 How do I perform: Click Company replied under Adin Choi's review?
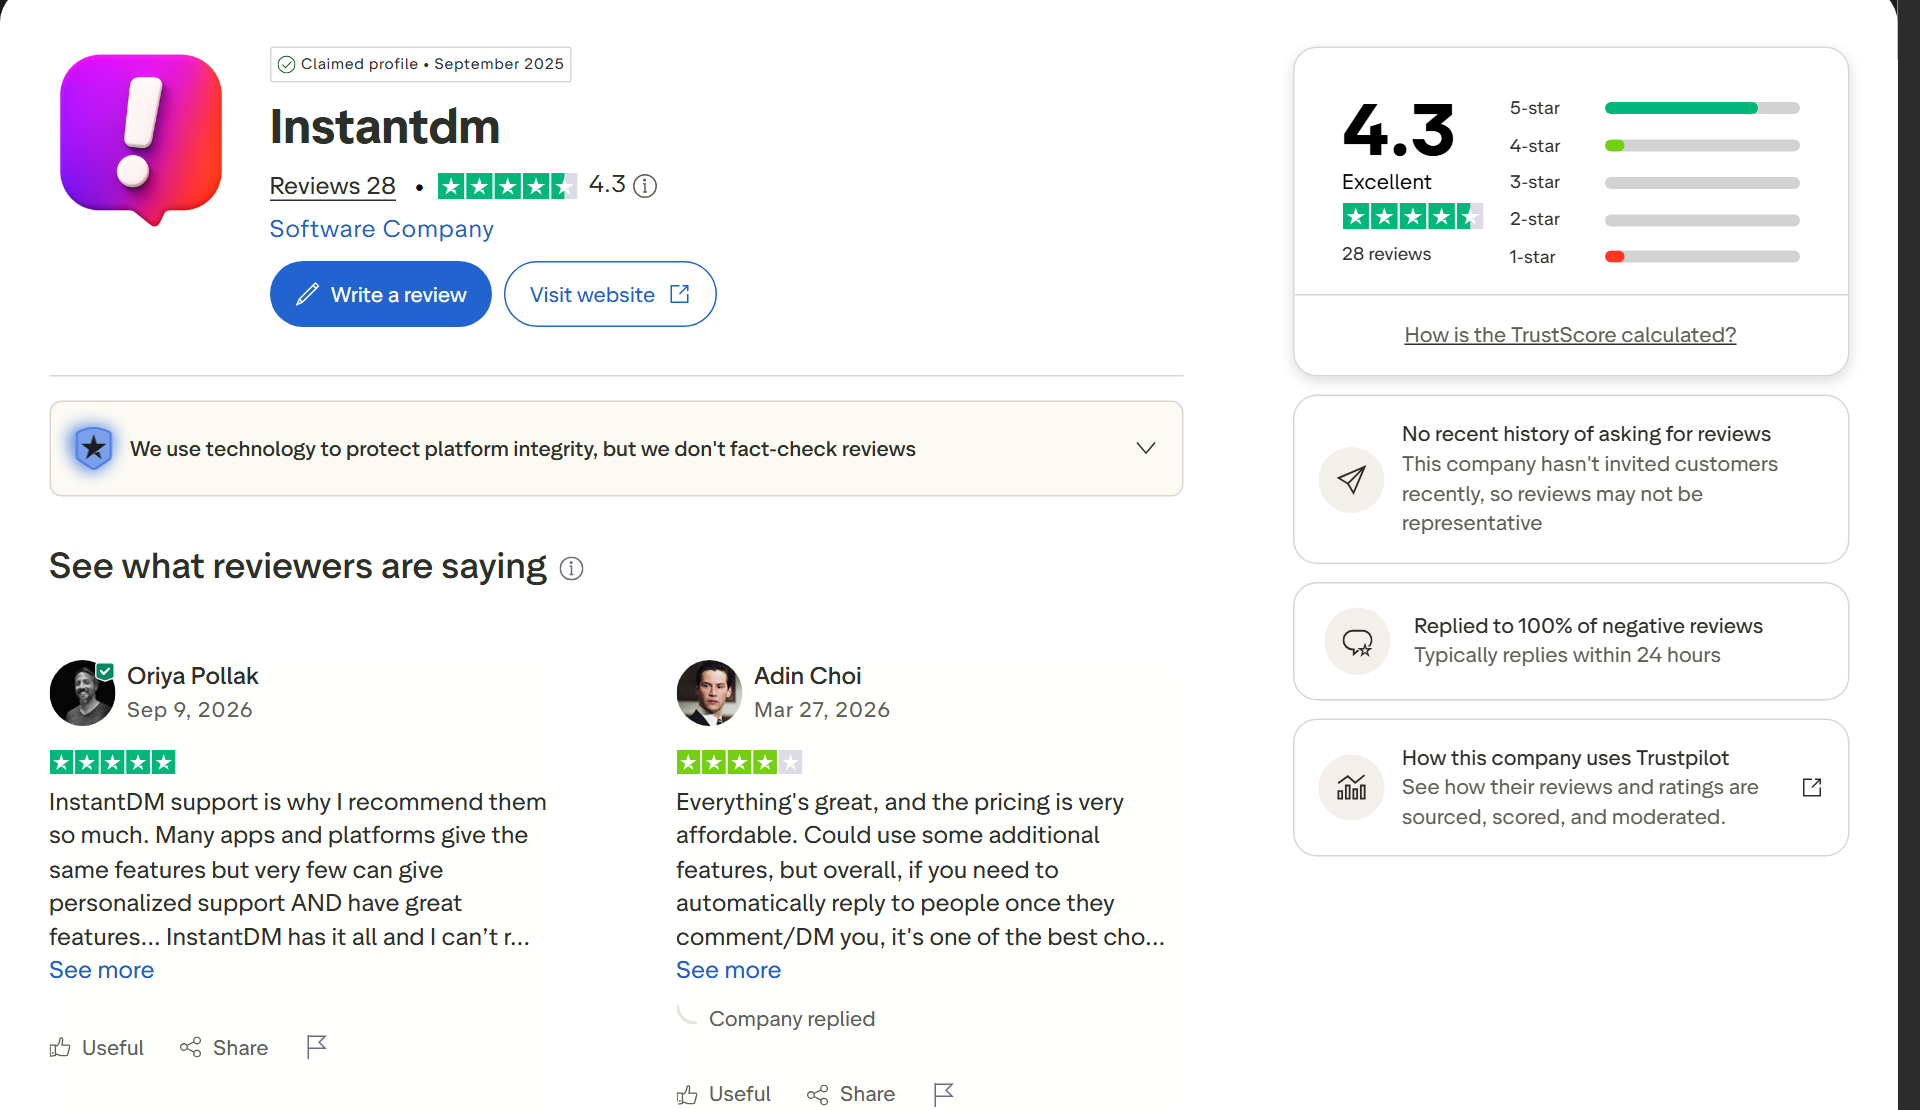point(792,1019)
